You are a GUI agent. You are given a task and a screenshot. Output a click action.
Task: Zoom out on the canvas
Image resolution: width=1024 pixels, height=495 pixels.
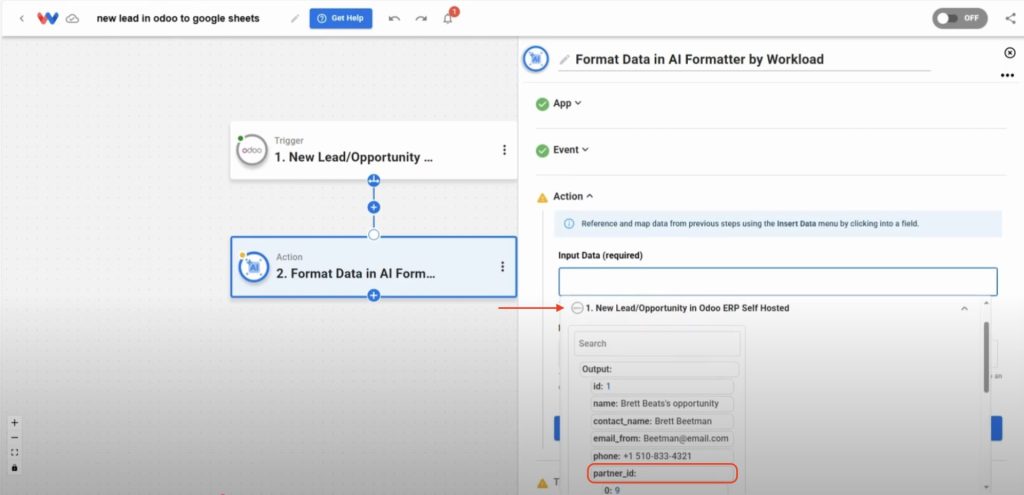pos(14,438)
